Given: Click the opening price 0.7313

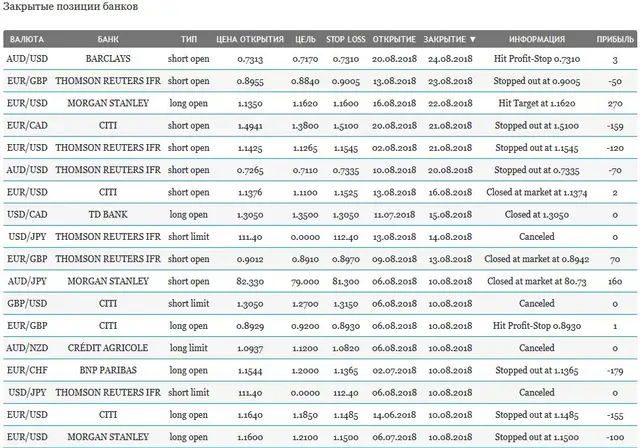Looking at the screenshot, I should 250,59.
